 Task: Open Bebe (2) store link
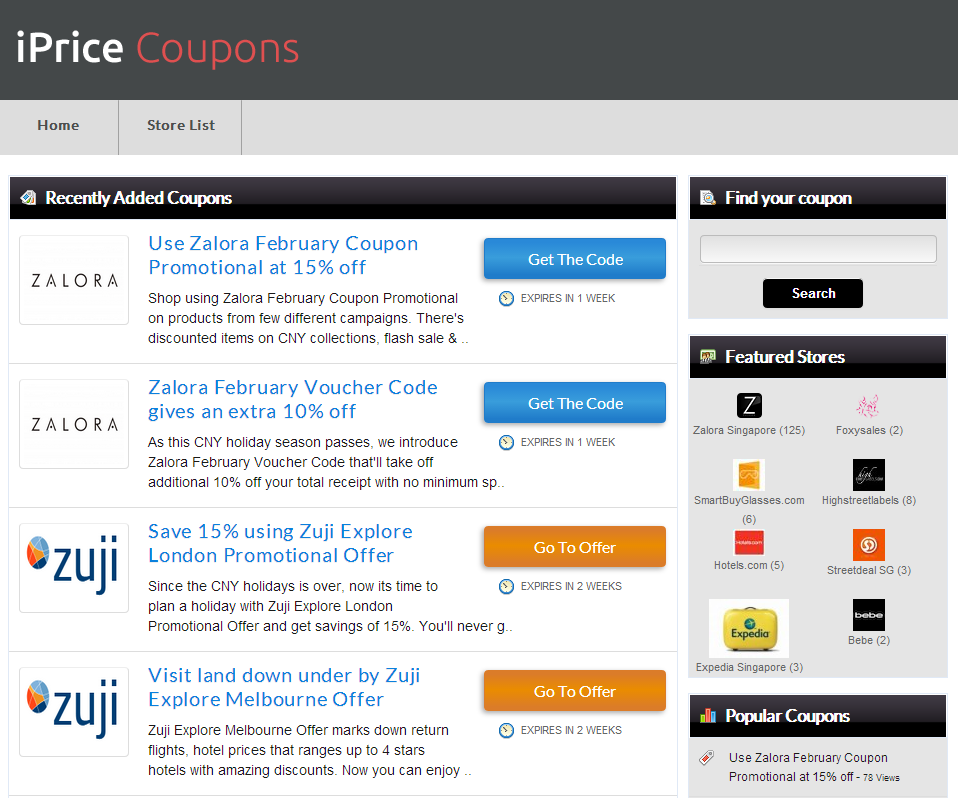point(869,640)
